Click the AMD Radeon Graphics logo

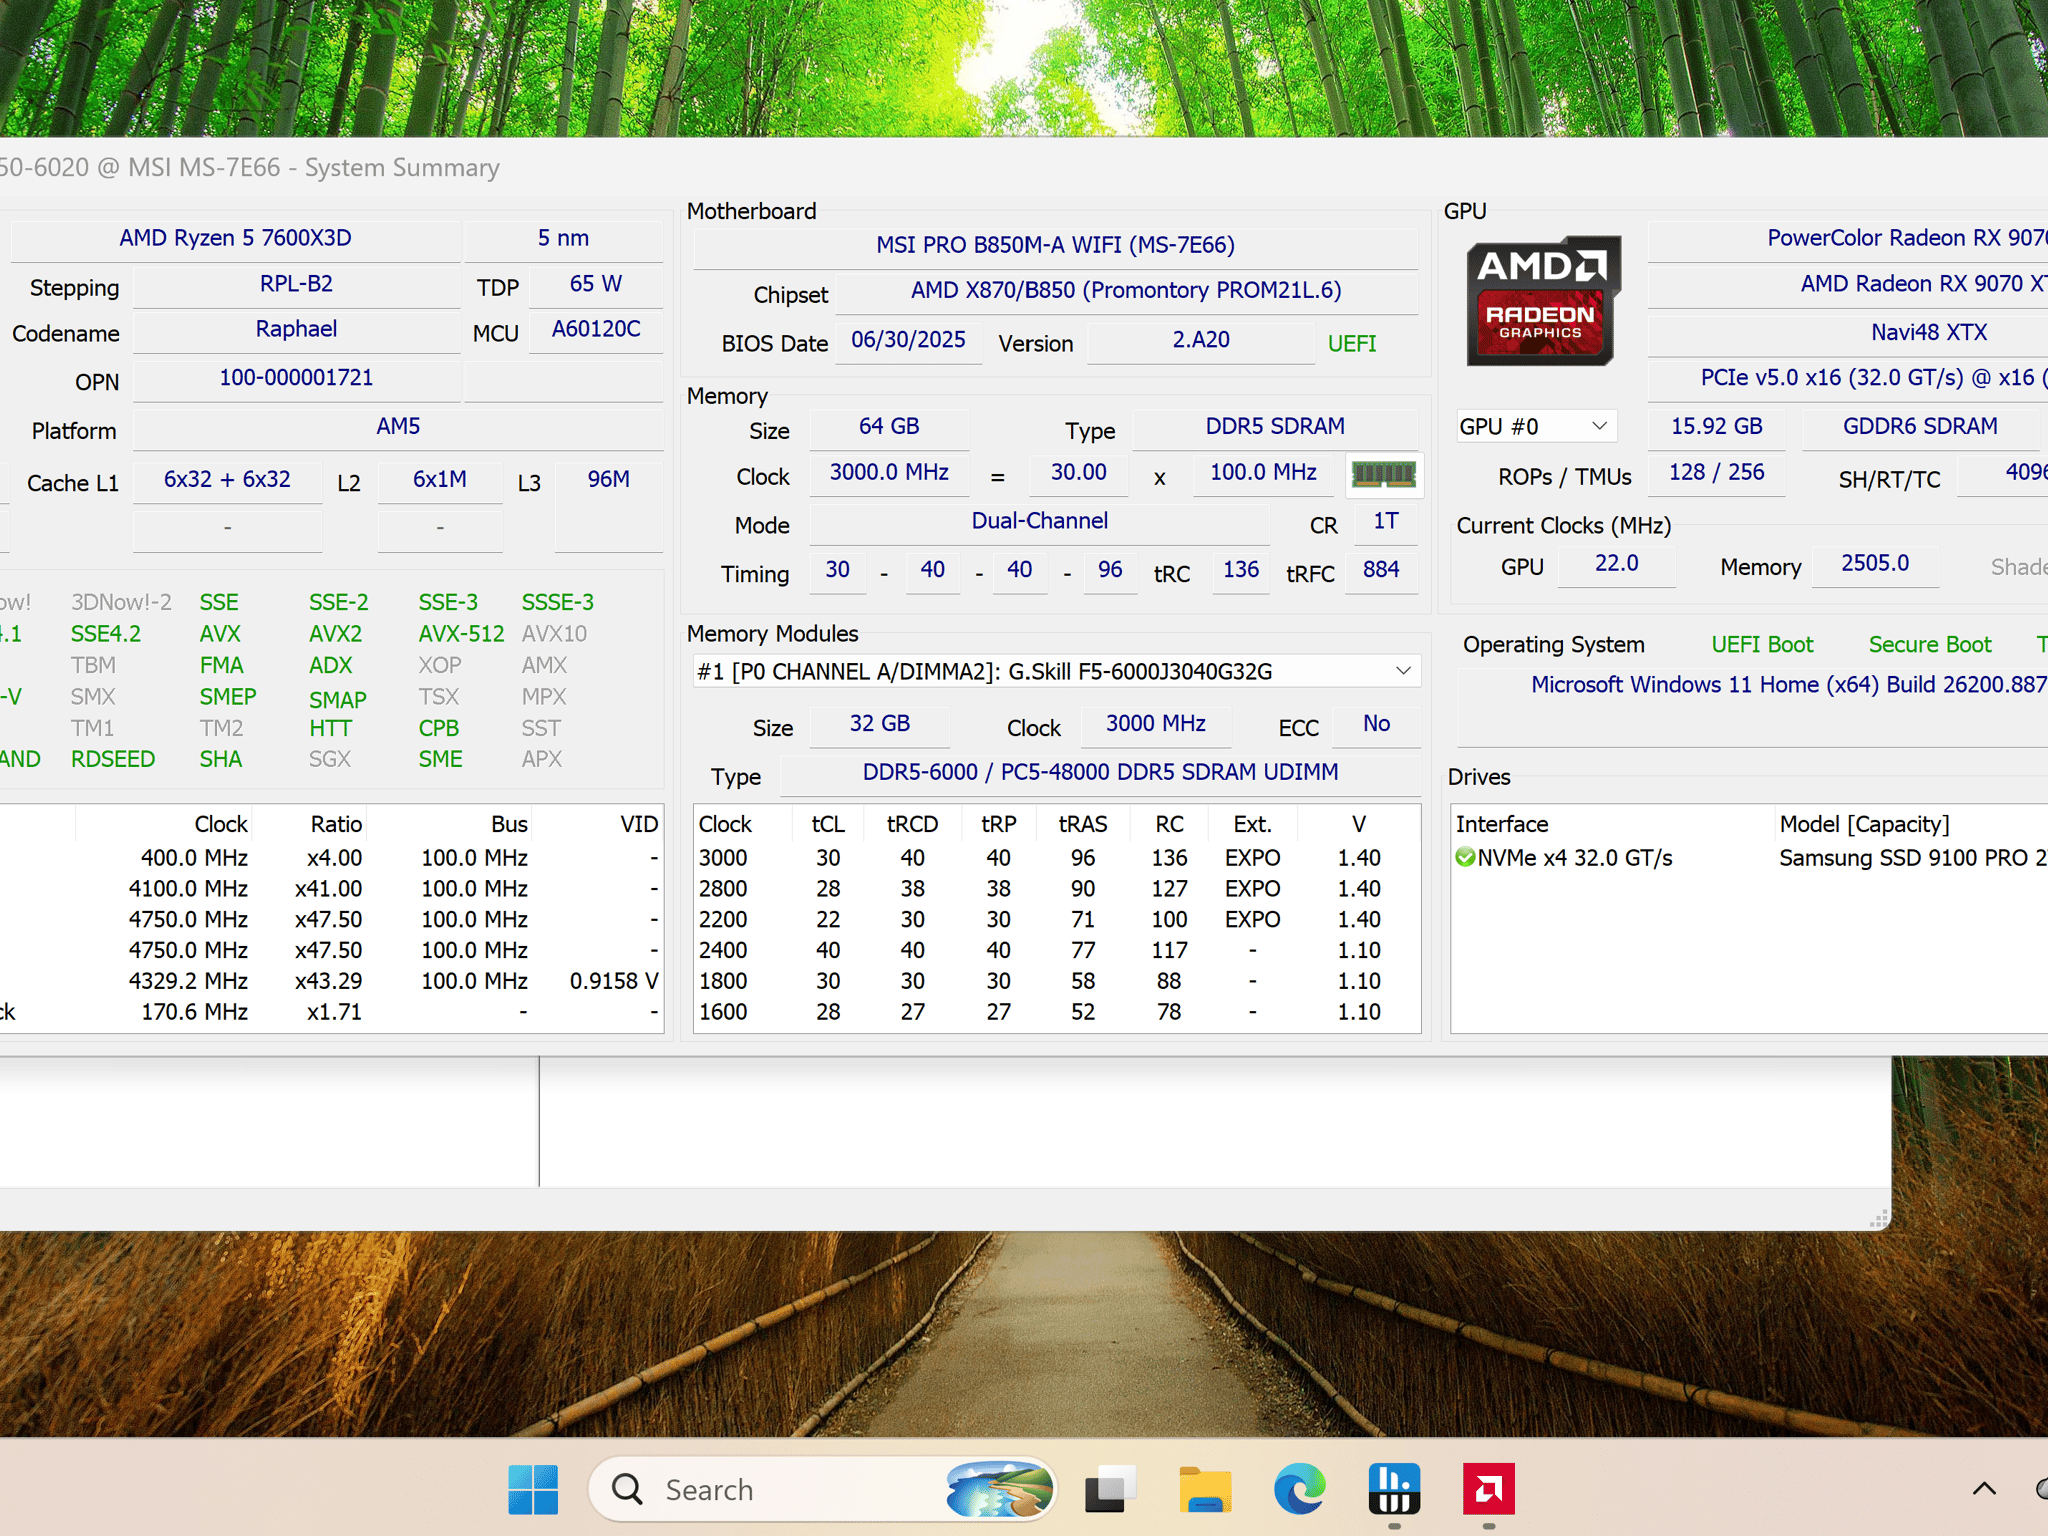tap(1543, 301)
